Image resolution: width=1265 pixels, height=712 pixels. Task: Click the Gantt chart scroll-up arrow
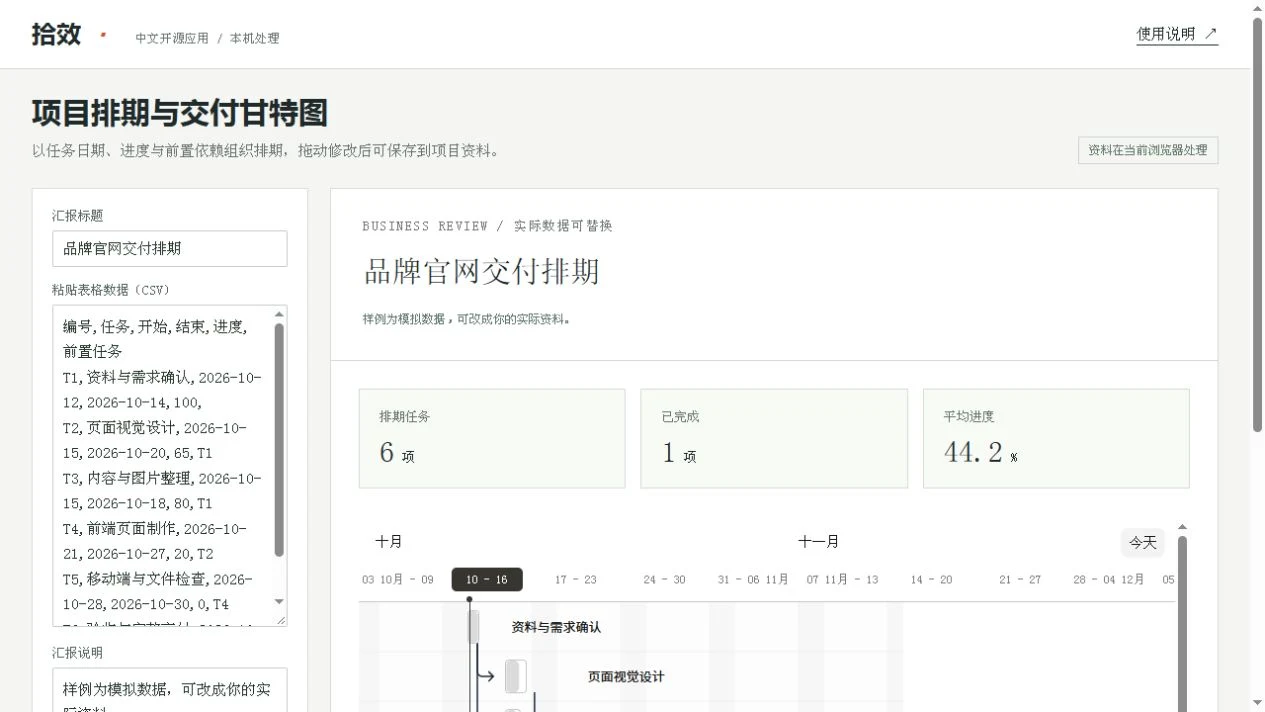pos(1182,527)
